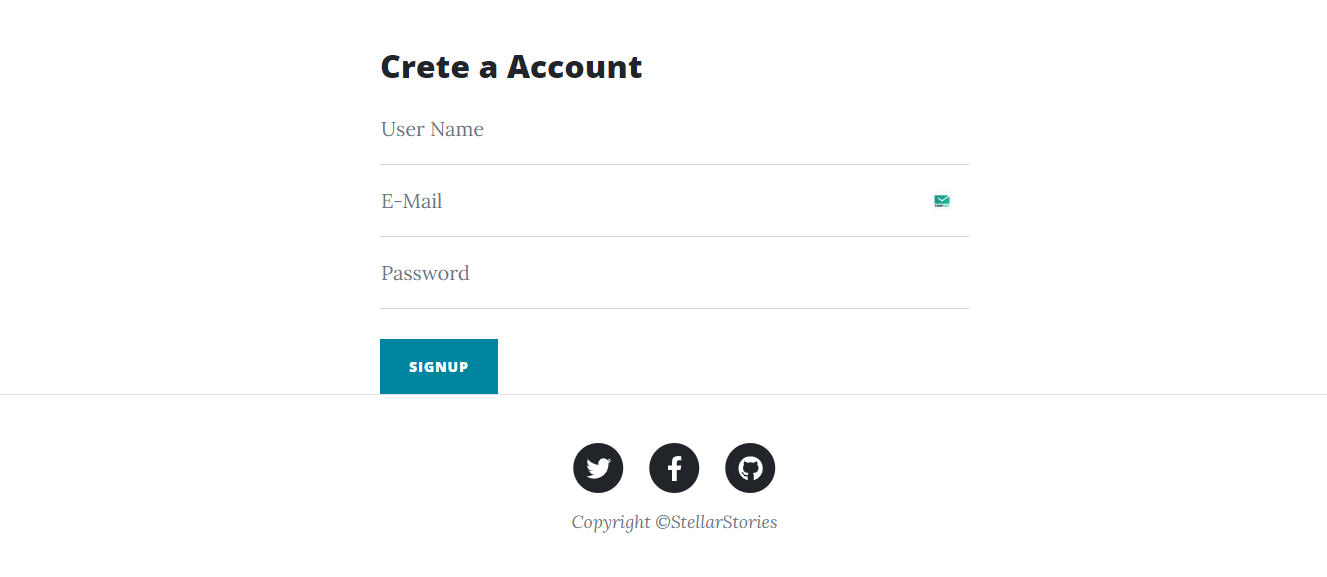Open the Facebook social link
Screen dimensions: 1327x577
tap(674, 468)
